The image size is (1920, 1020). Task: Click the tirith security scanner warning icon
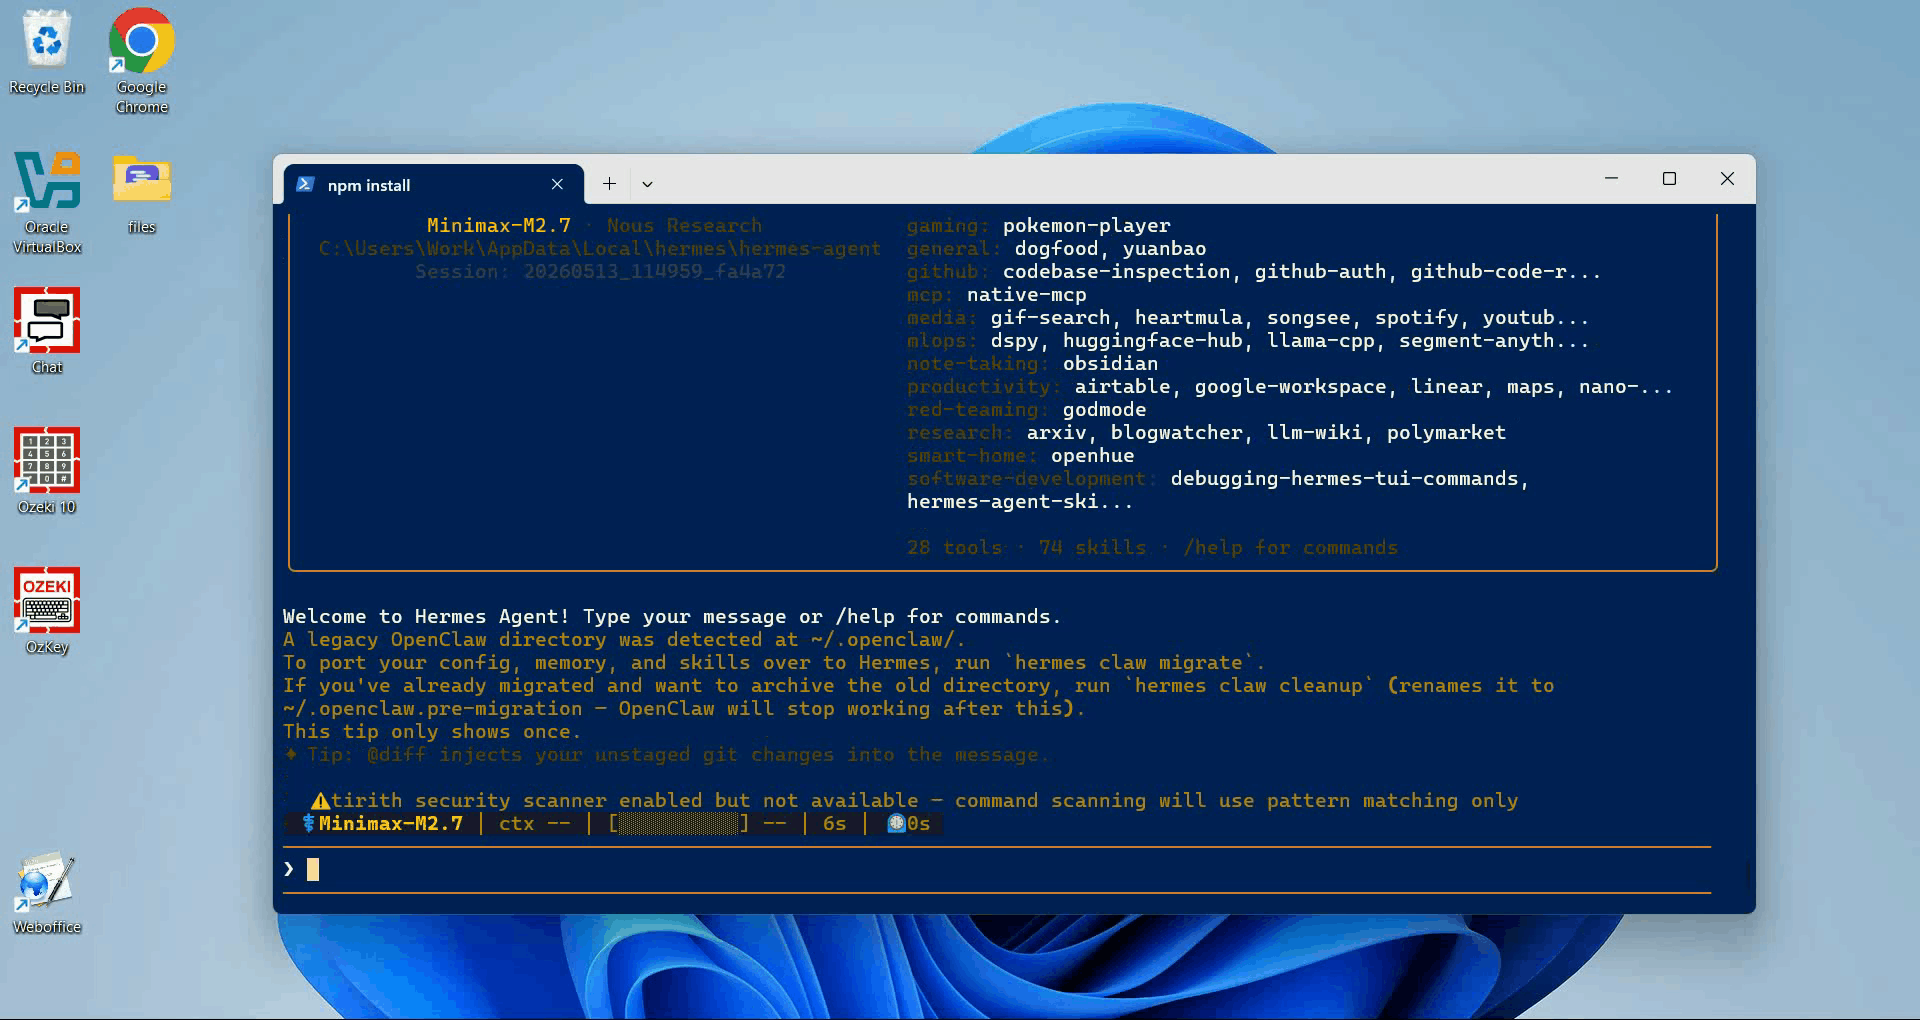pos(320,801)
